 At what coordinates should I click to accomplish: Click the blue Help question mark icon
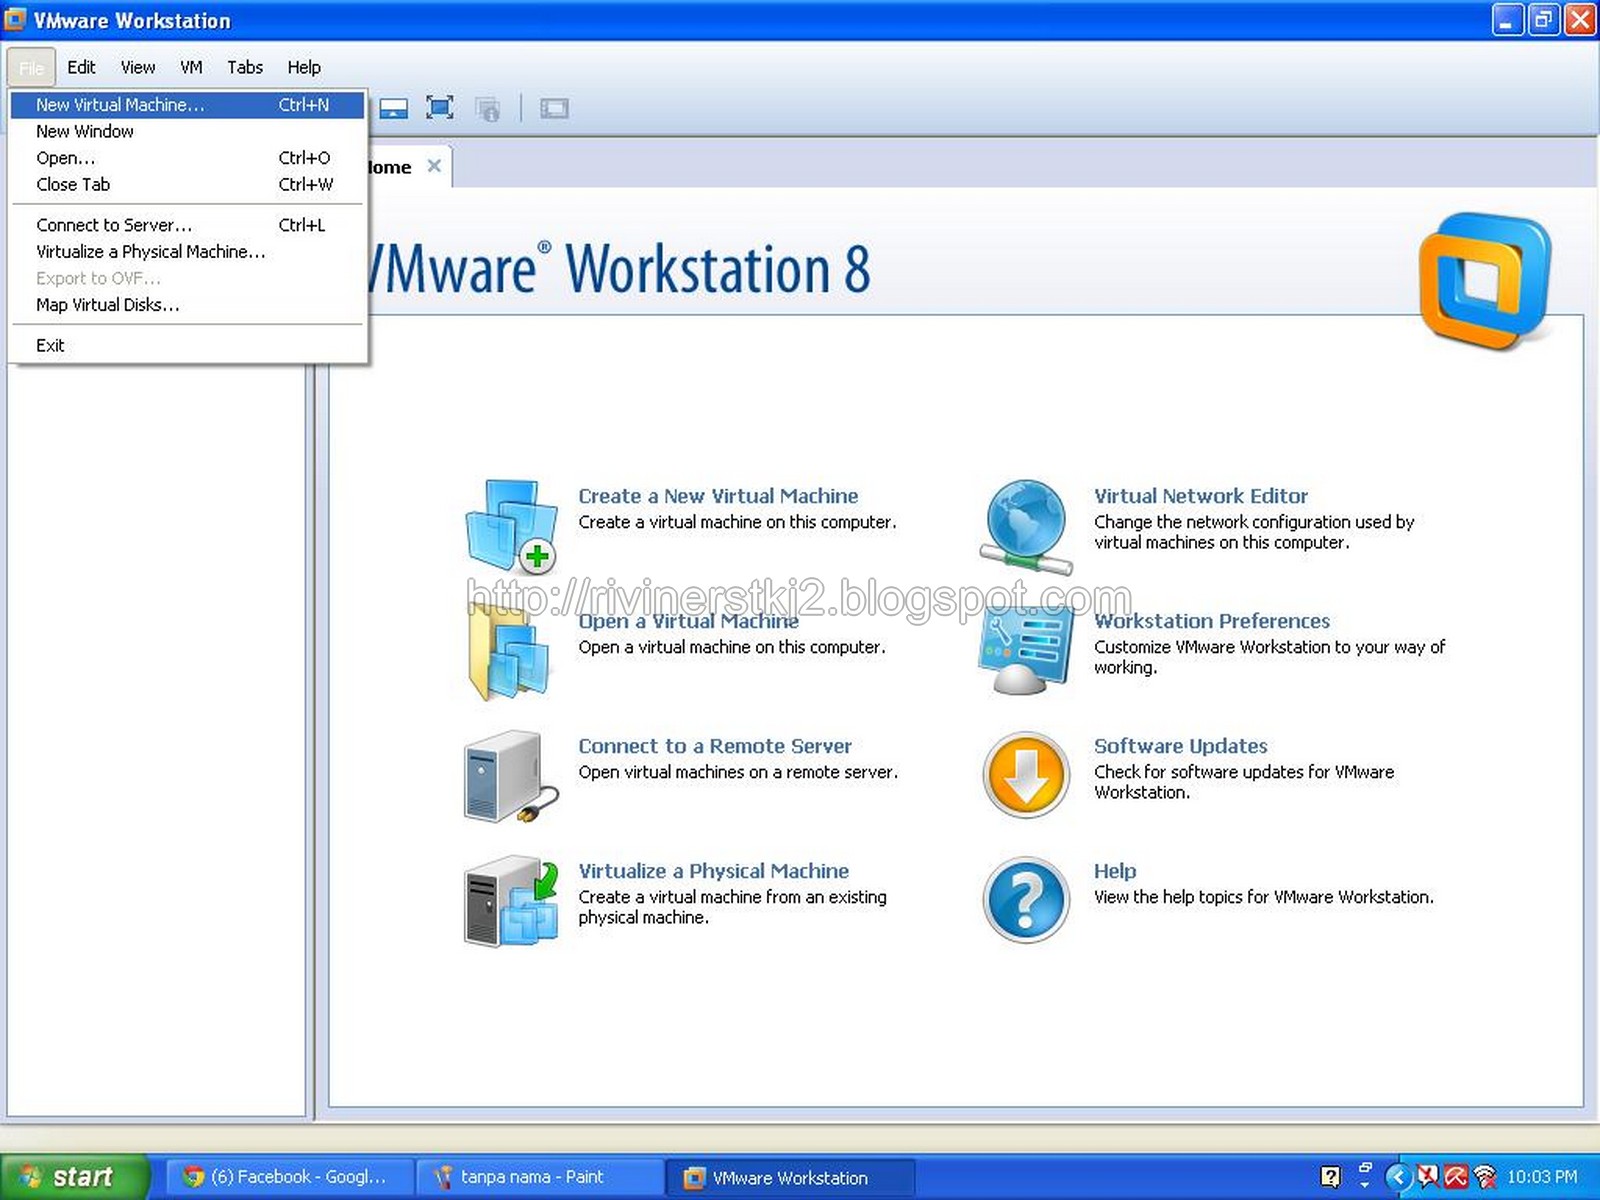coord(1026,901)
